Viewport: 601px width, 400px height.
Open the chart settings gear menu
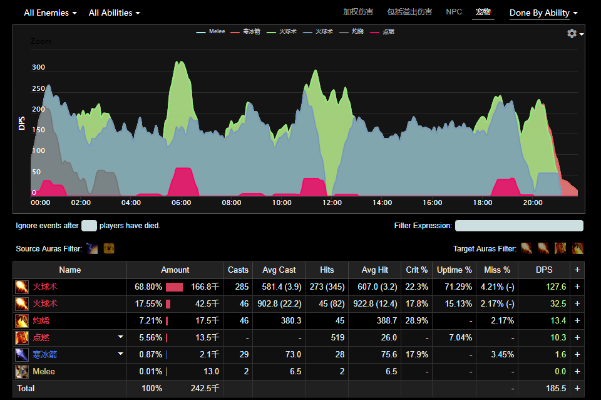574,33
